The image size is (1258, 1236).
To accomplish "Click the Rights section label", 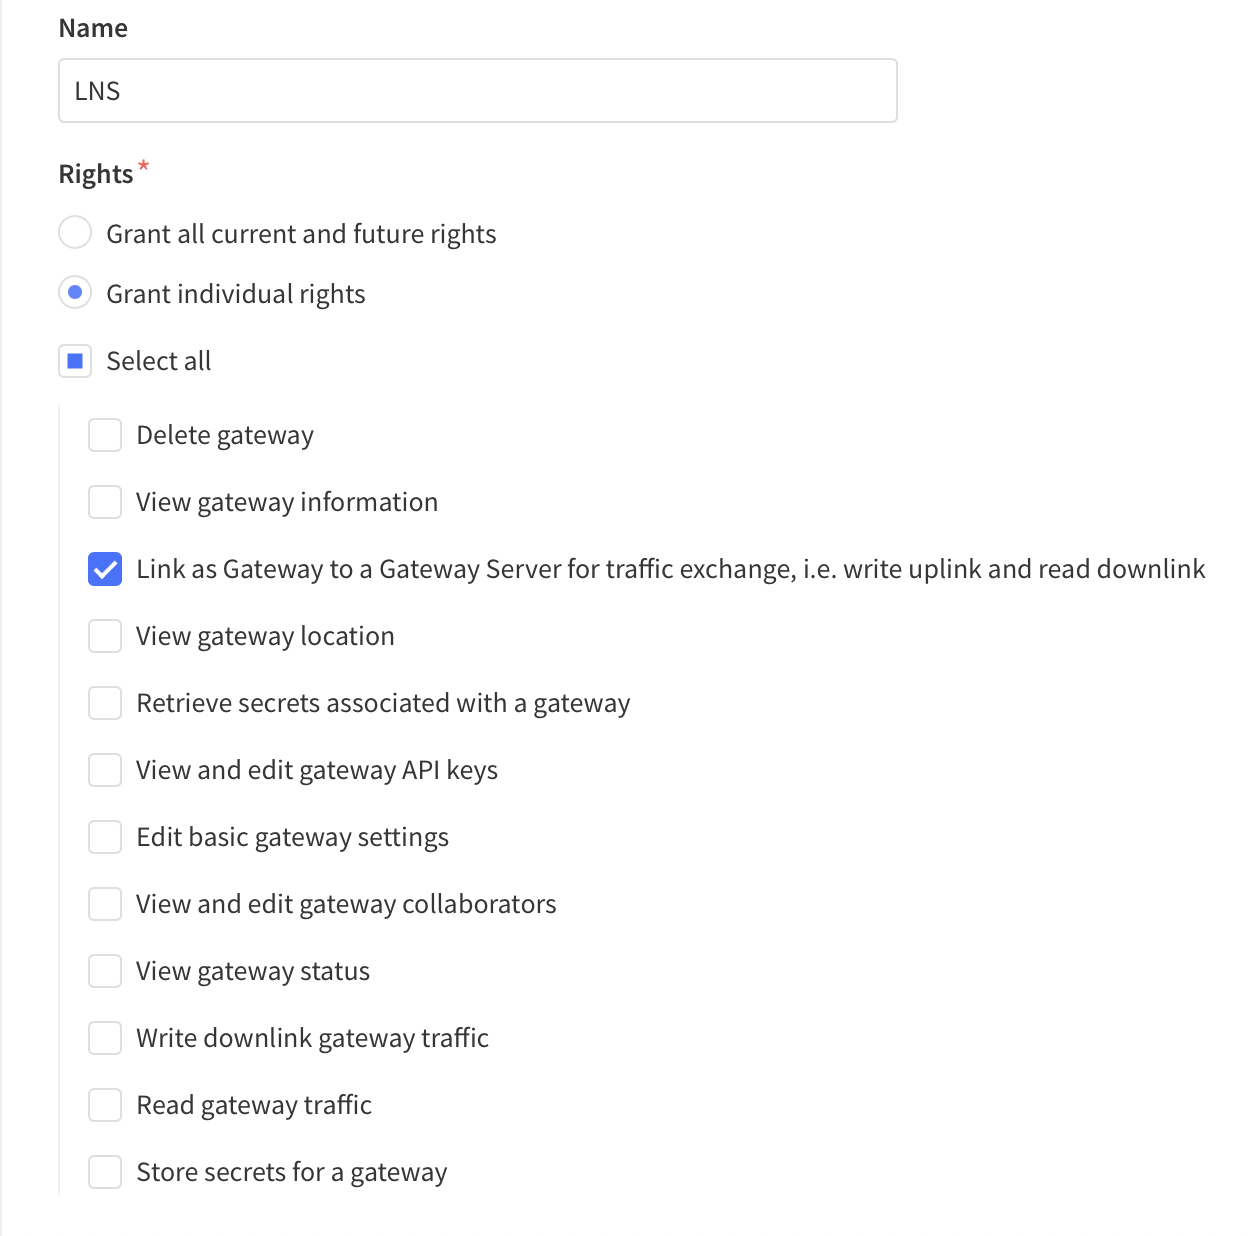I will 95,173.
